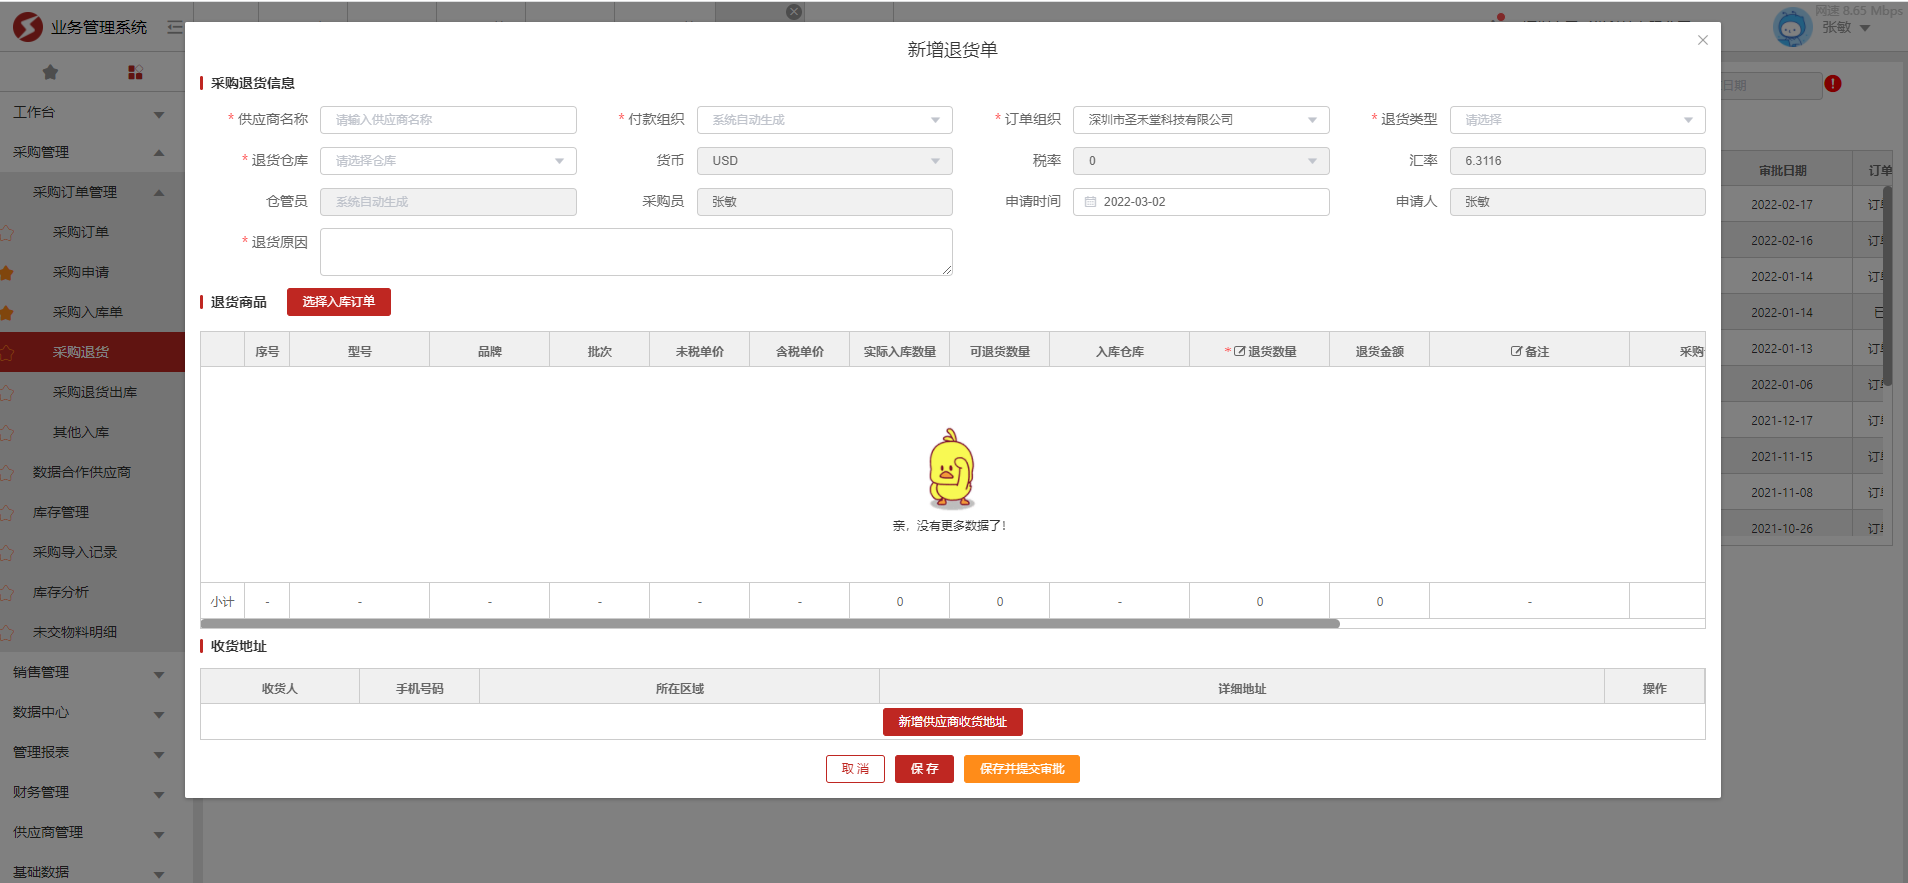The height and width of the screenshot is (883, 1908).
Task: Open the 退货类型 dropdown
Action: 1577,120
